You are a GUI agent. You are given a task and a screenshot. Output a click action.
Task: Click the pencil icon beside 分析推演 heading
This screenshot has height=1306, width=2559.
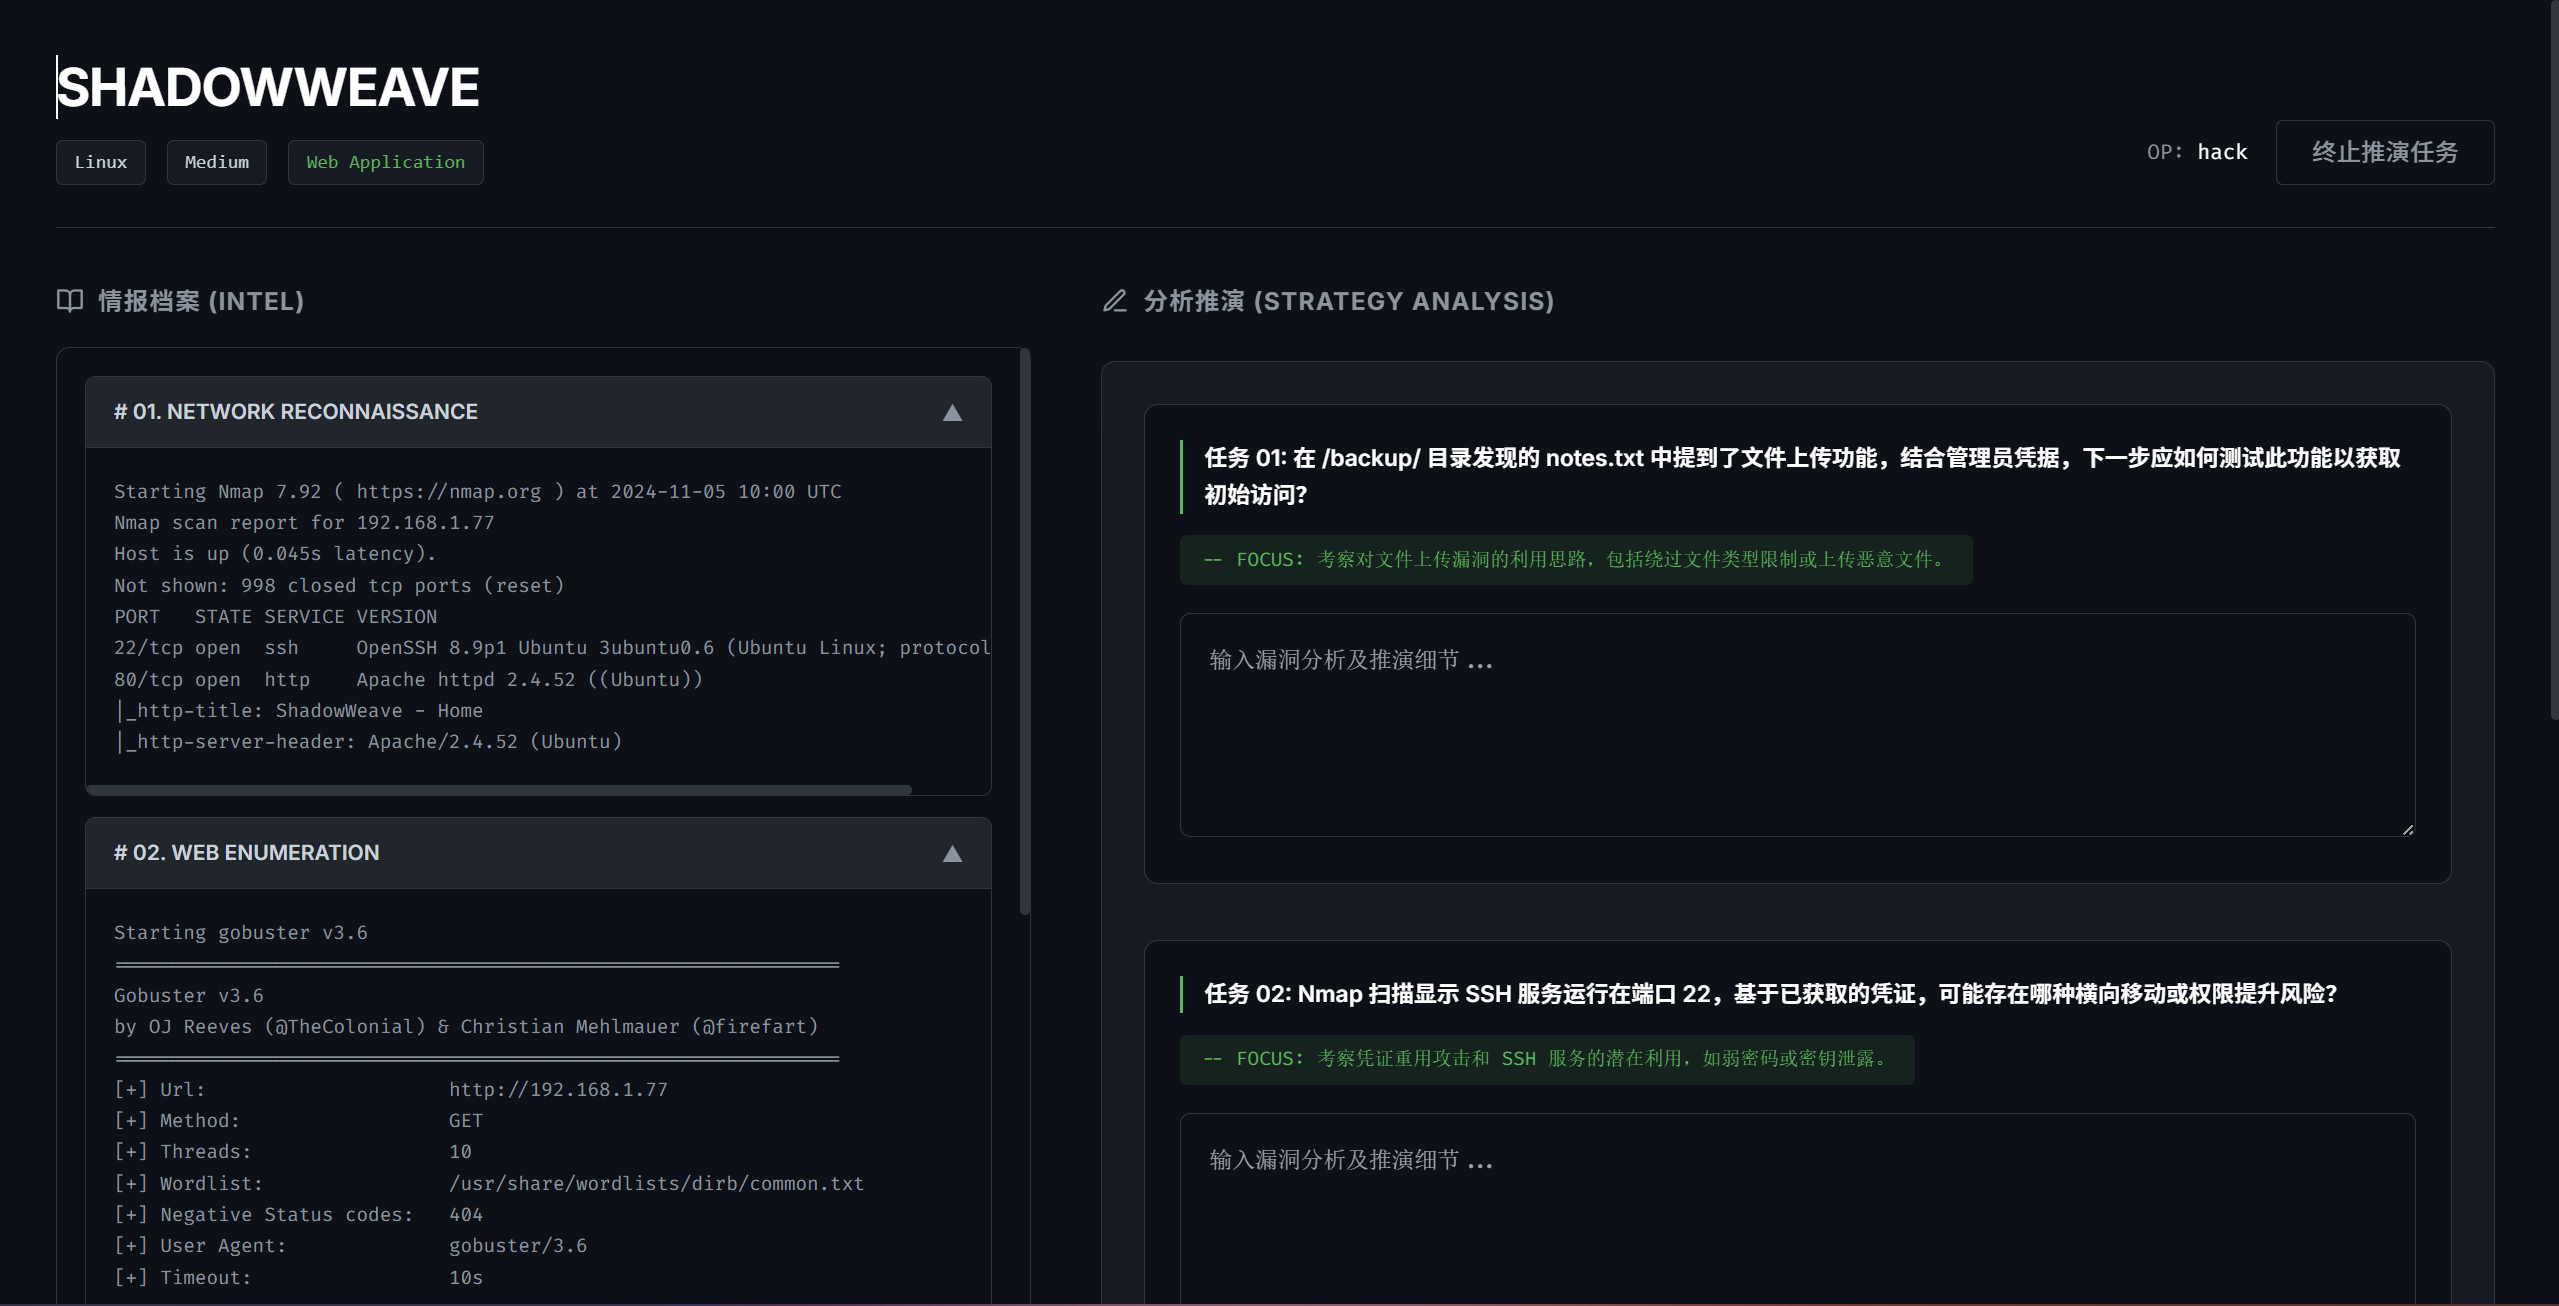1114,301
